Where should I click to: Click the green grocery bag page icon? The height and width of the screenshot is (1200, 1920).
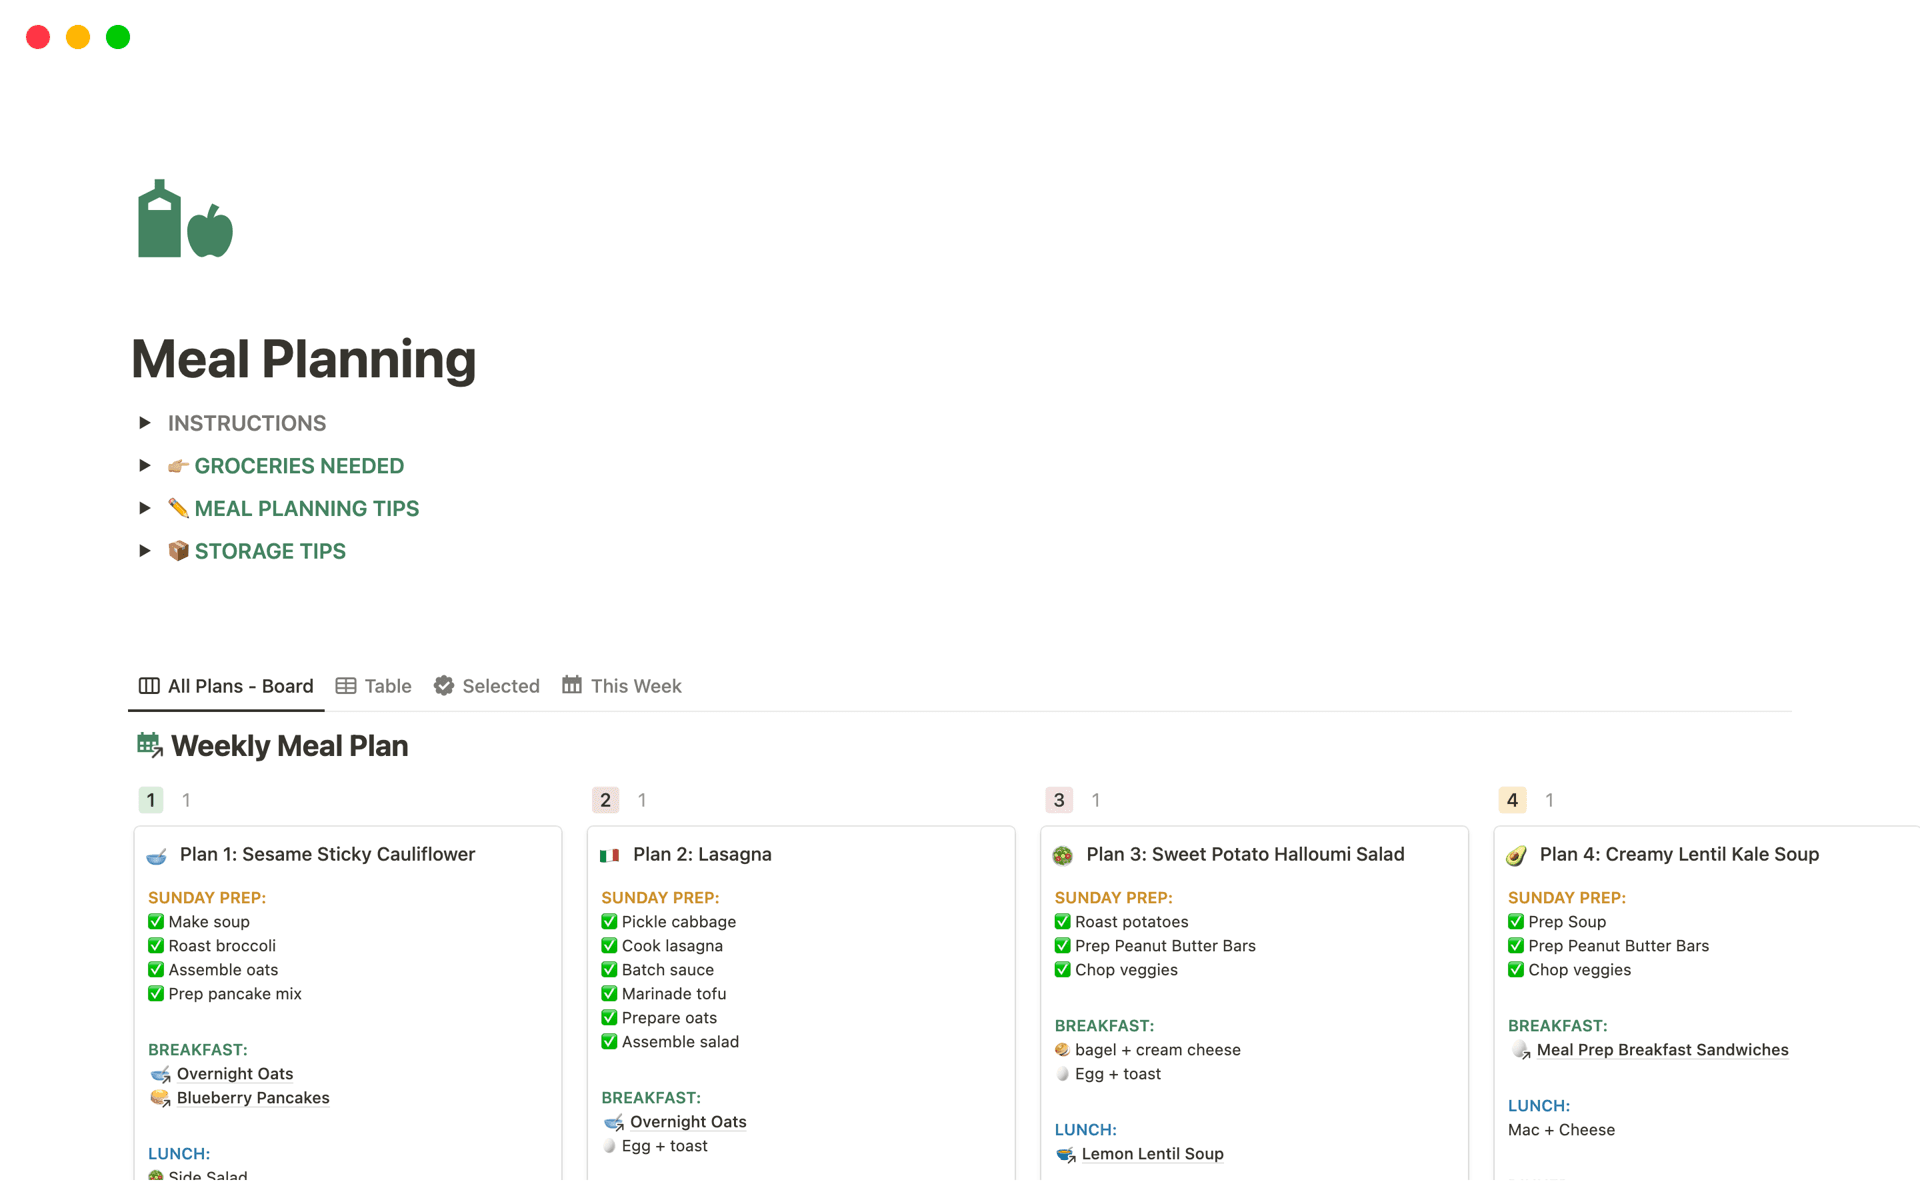184,218
